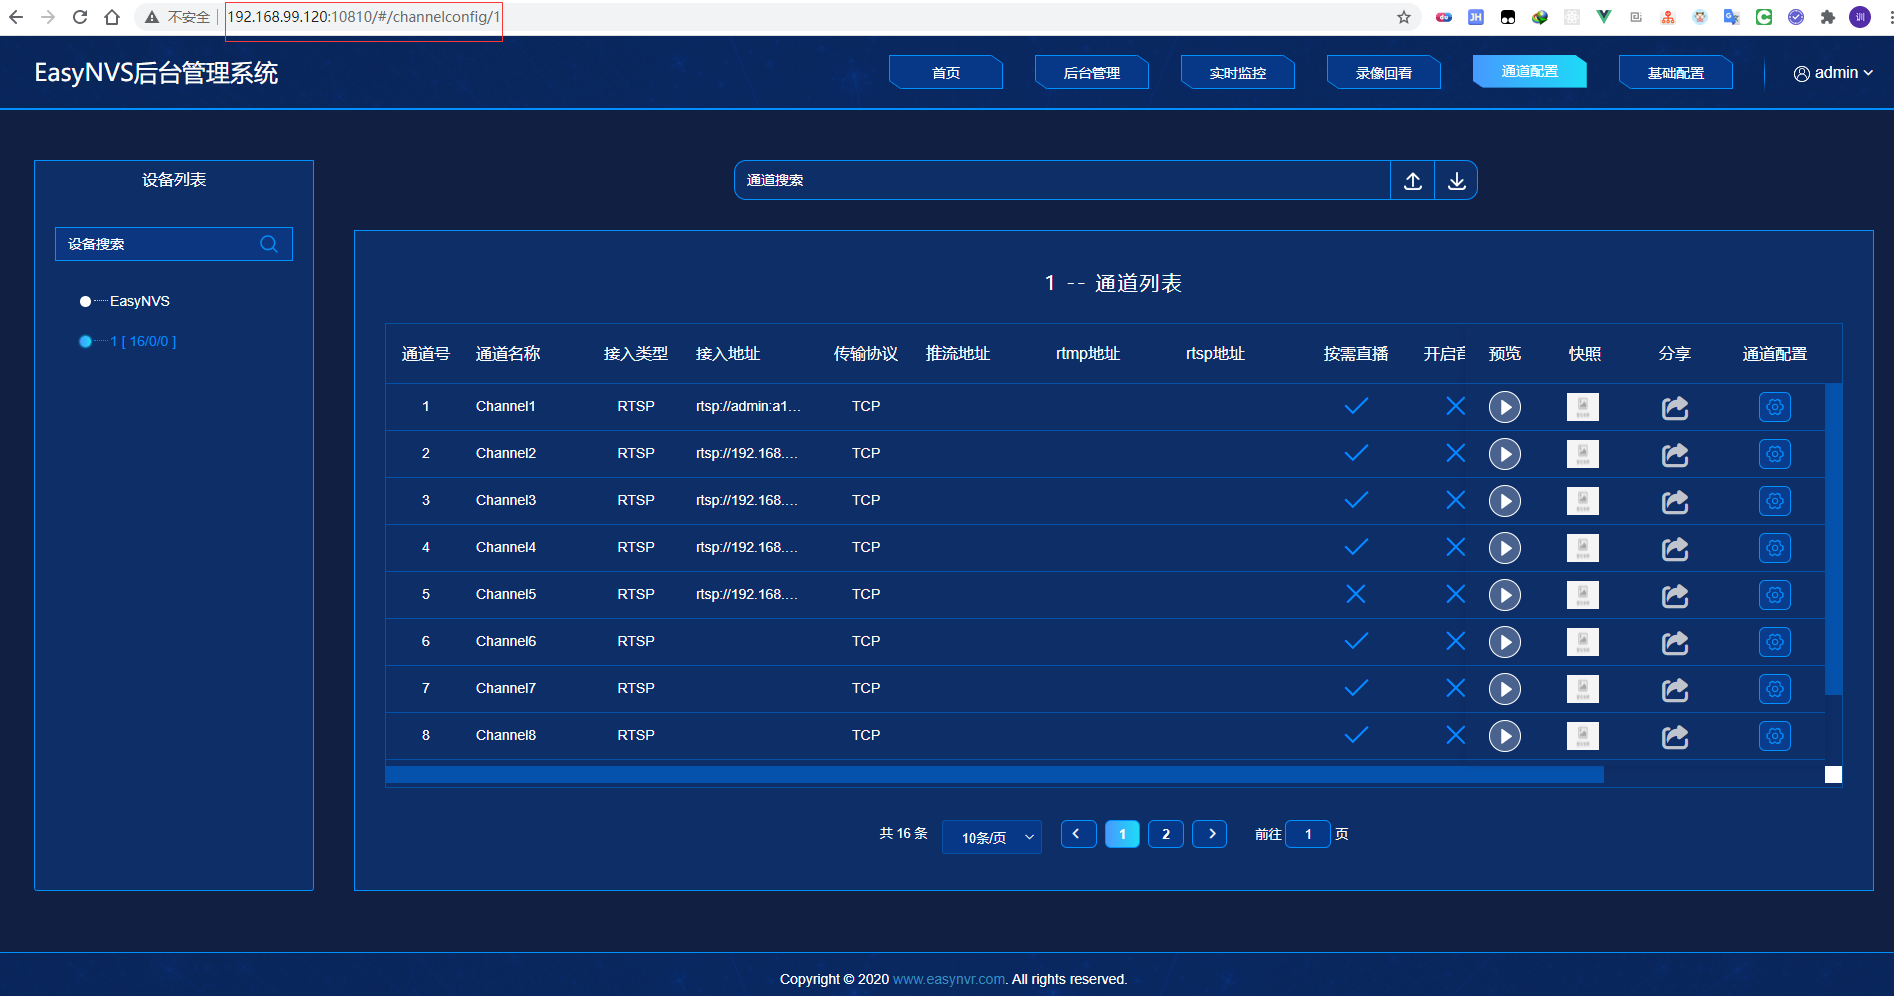
Task: Go to page 2 of channels
Action: point(1165,833)
